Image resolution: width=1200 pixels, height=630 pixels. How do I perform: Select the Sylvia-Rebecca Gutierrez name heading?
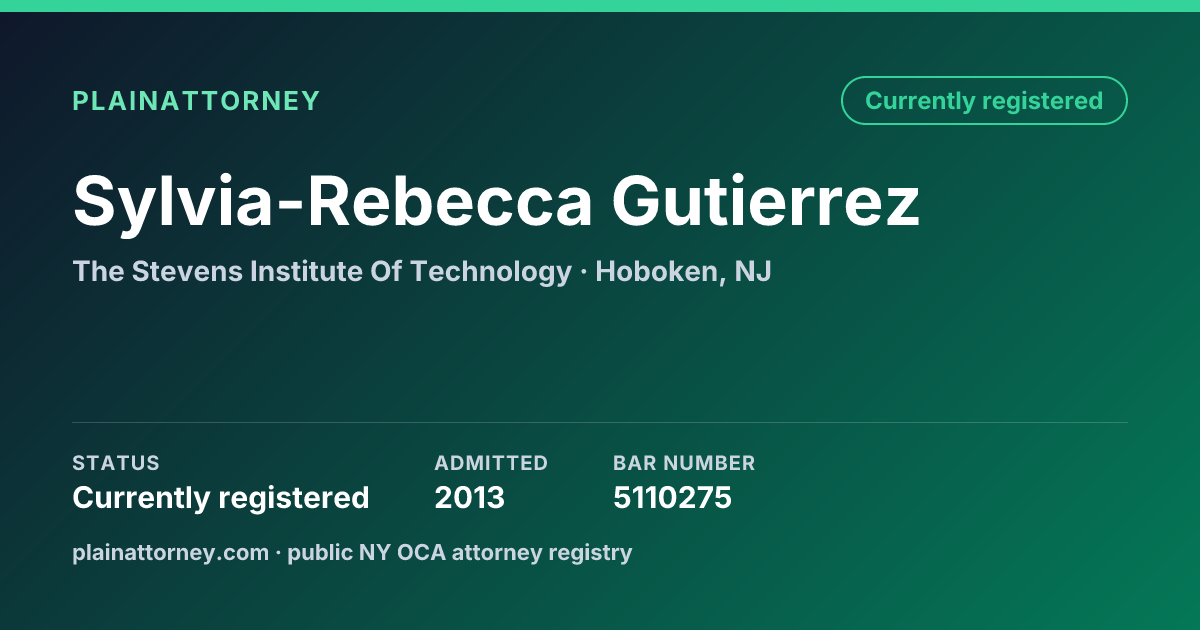496,201
